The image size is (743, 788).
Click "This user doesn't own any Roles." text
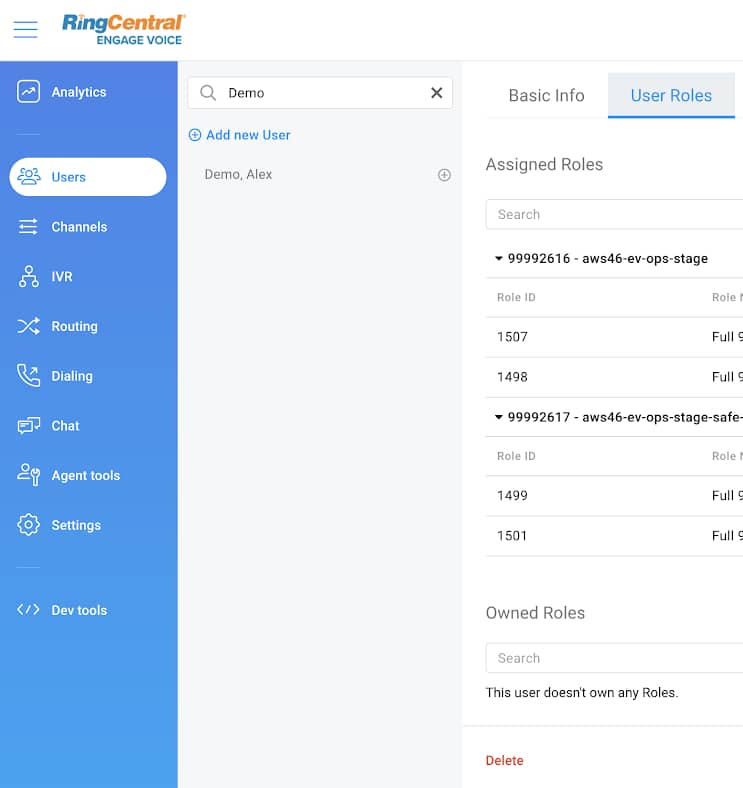(582, 693)
